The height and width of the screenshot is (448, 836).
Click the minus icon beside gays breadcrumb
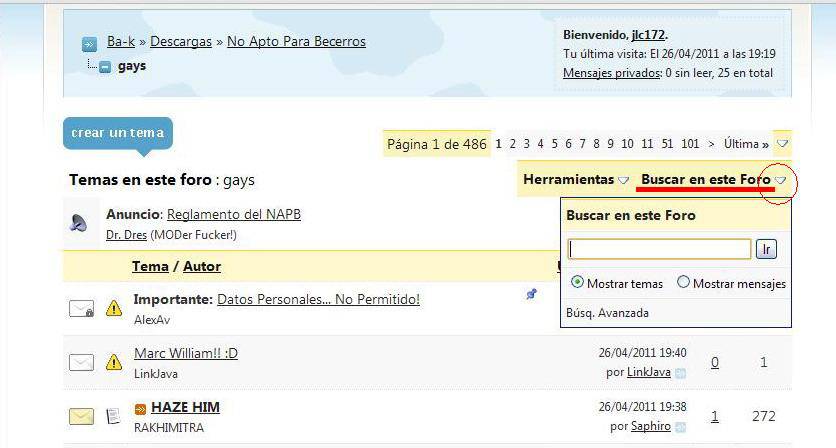pos(105,67)
